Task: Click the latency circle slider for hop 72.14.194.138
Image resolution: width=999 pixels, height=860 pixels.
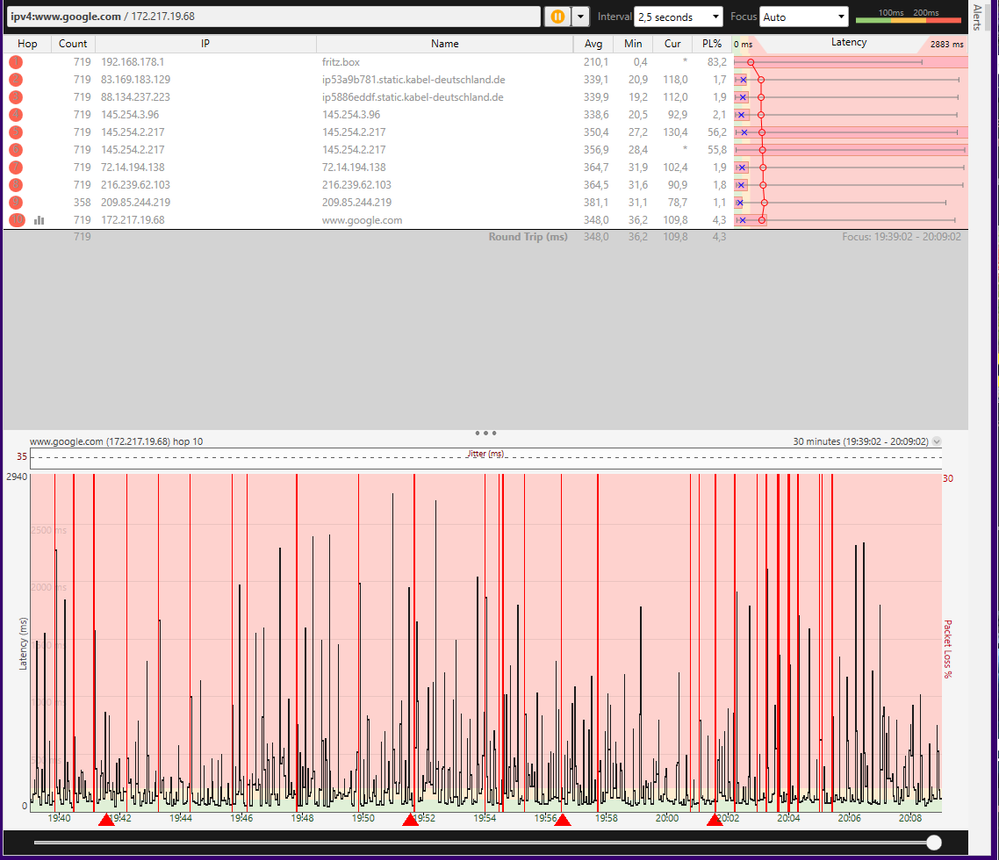Action: (x=761, y=167)
